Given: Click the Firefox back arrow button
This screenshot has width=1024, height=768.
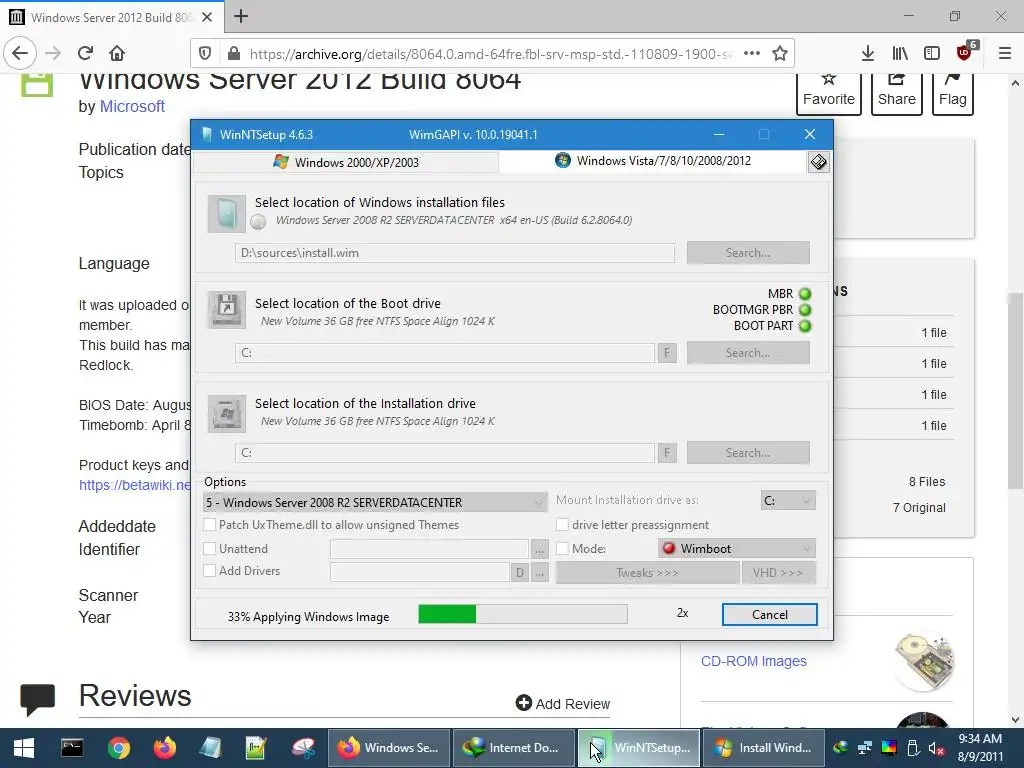Looking at the screenshot, I should tap(20, 53).
